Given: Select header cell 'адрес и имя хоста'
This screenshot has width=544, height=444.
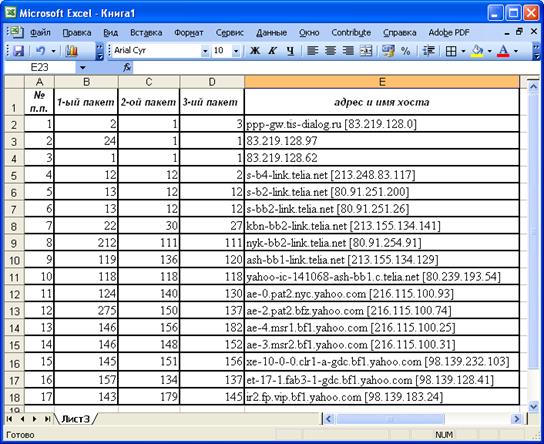Looking at the screenshot, I should pos(382,102).
